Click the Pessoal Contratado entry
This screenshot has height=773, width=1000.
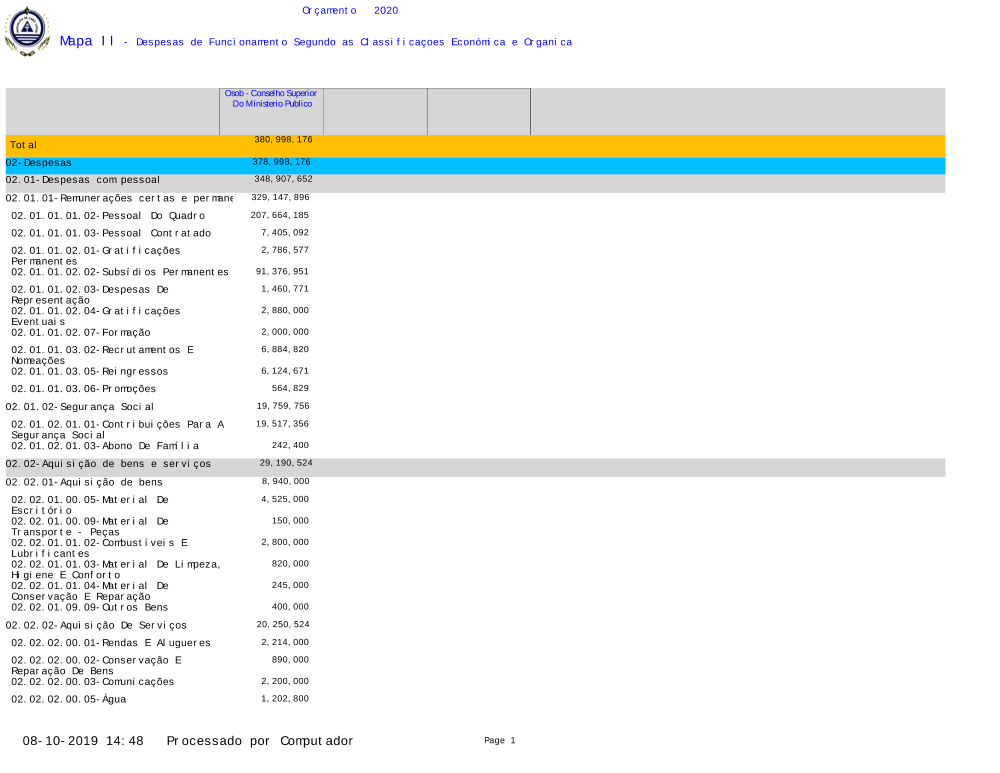point(111,233)
